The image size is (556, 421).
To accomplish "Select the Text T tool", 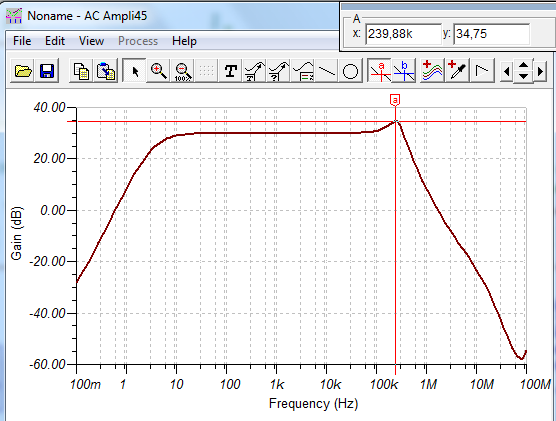I will [230, 71].
